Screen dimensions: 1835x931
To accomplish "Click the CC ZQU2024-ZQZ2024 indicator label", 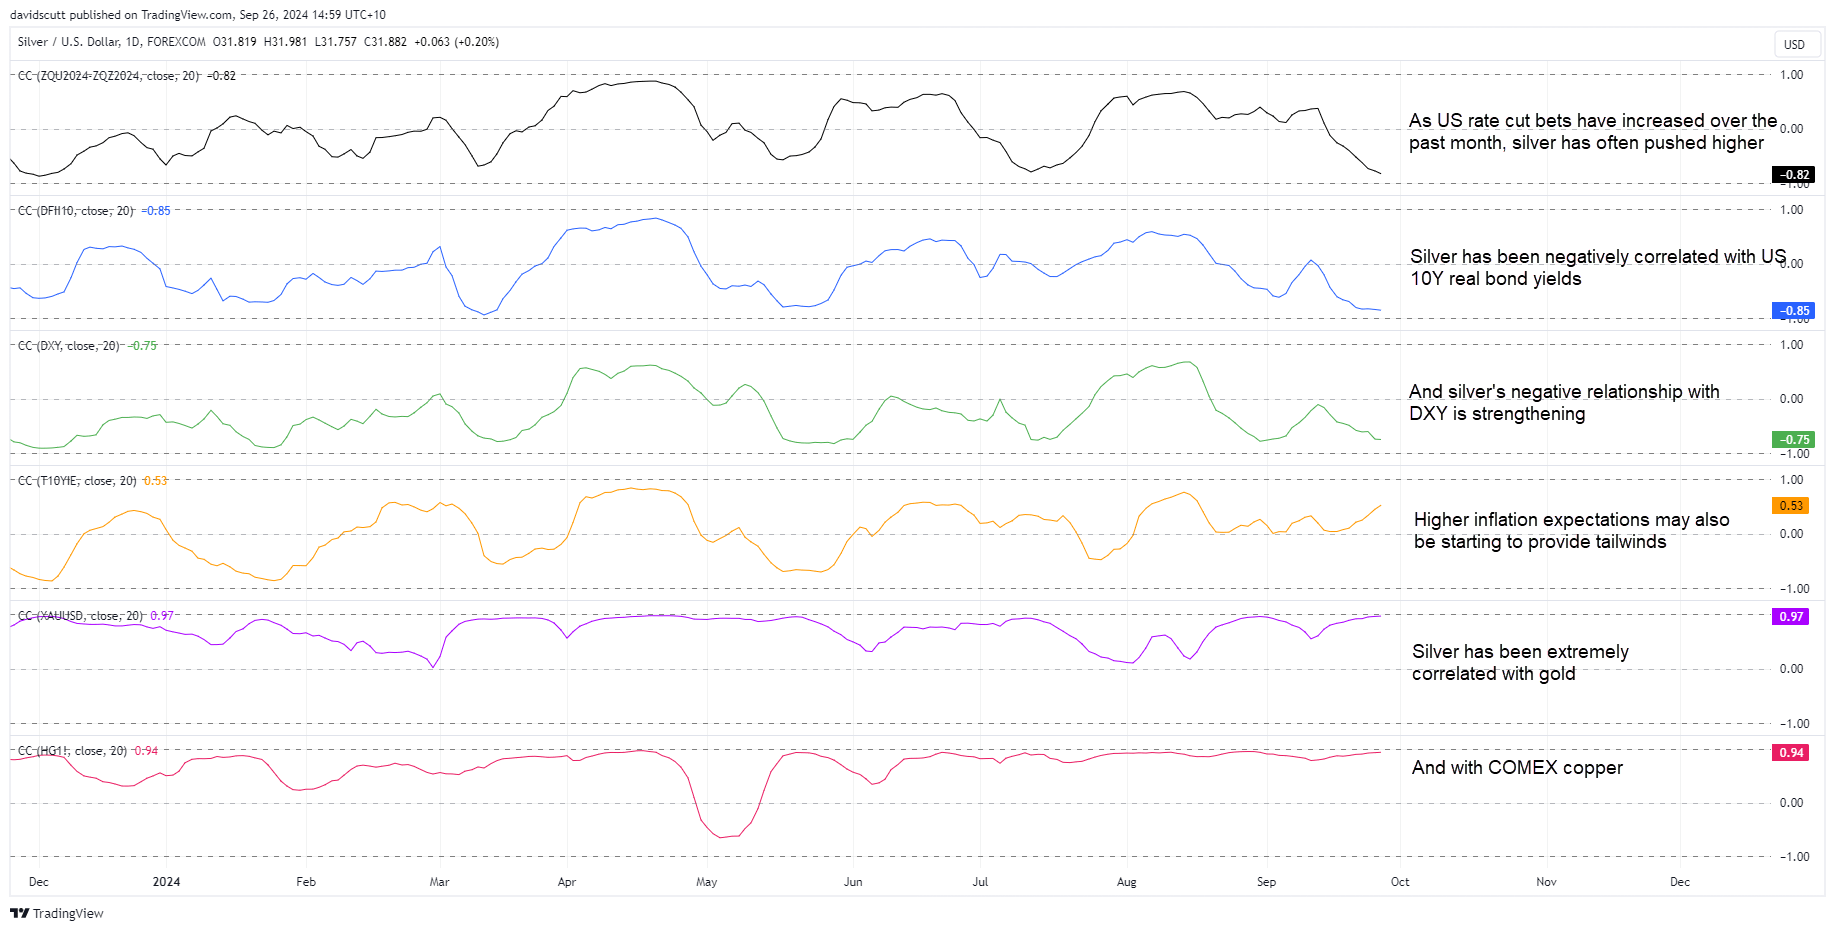I will tap(108, 76).
